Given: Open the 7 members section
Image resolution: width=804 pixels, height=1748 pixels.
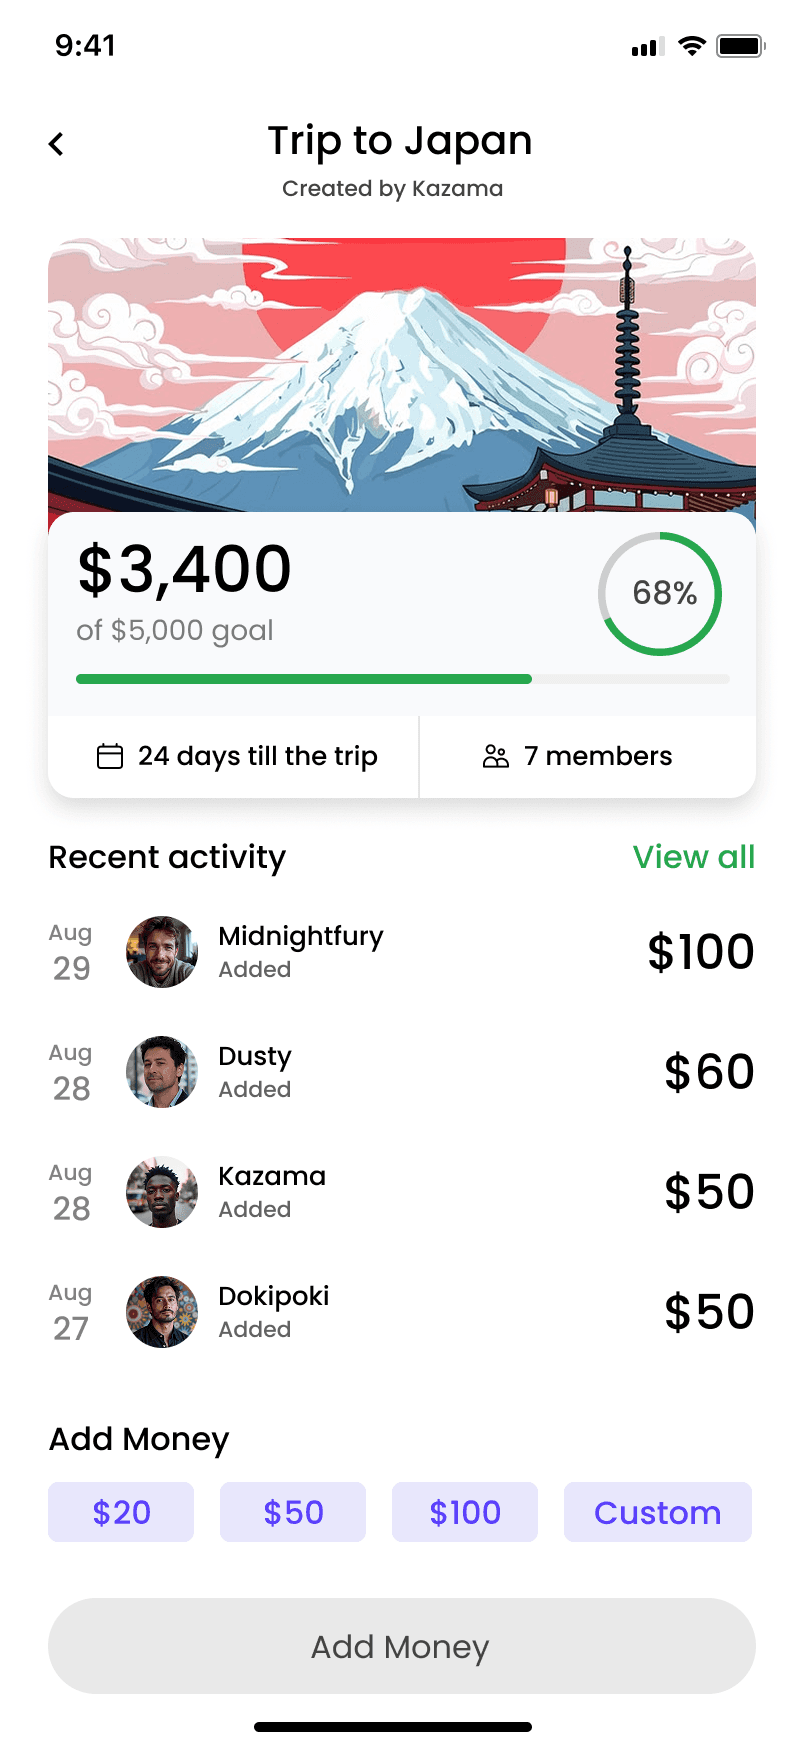Looking at the screenshot, I should [x=588, y=757].
